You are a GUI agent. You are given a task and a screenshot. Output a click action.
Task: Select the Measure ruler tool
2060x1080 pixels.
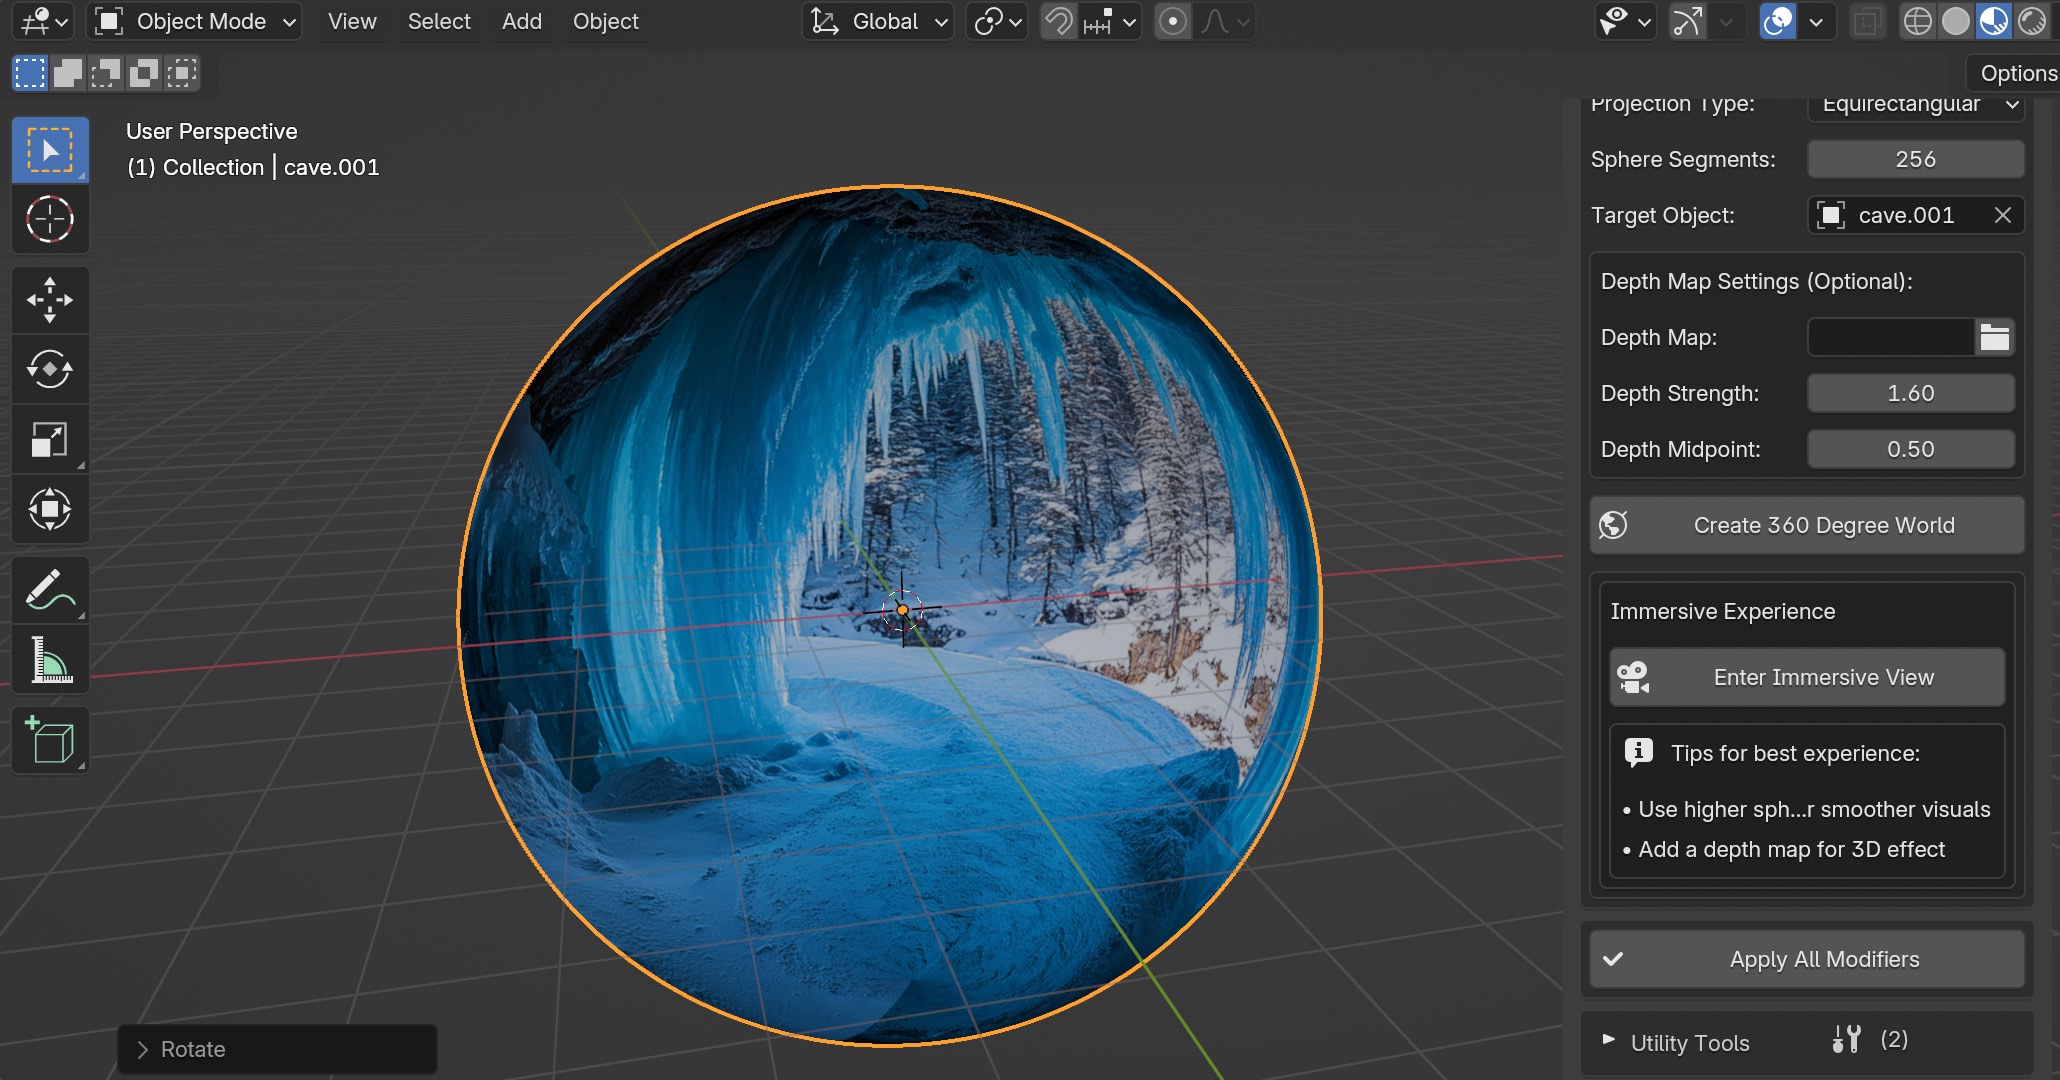tap(50, 660)
